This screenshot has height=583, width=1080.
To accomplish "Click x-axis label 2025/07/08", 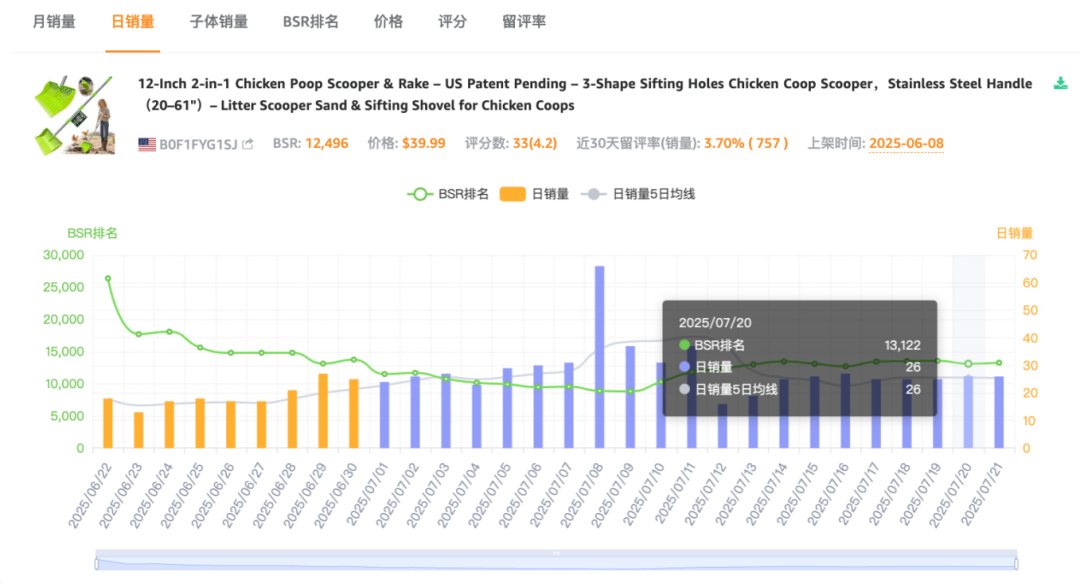I will pyautogui.click(x=582, y=495).
